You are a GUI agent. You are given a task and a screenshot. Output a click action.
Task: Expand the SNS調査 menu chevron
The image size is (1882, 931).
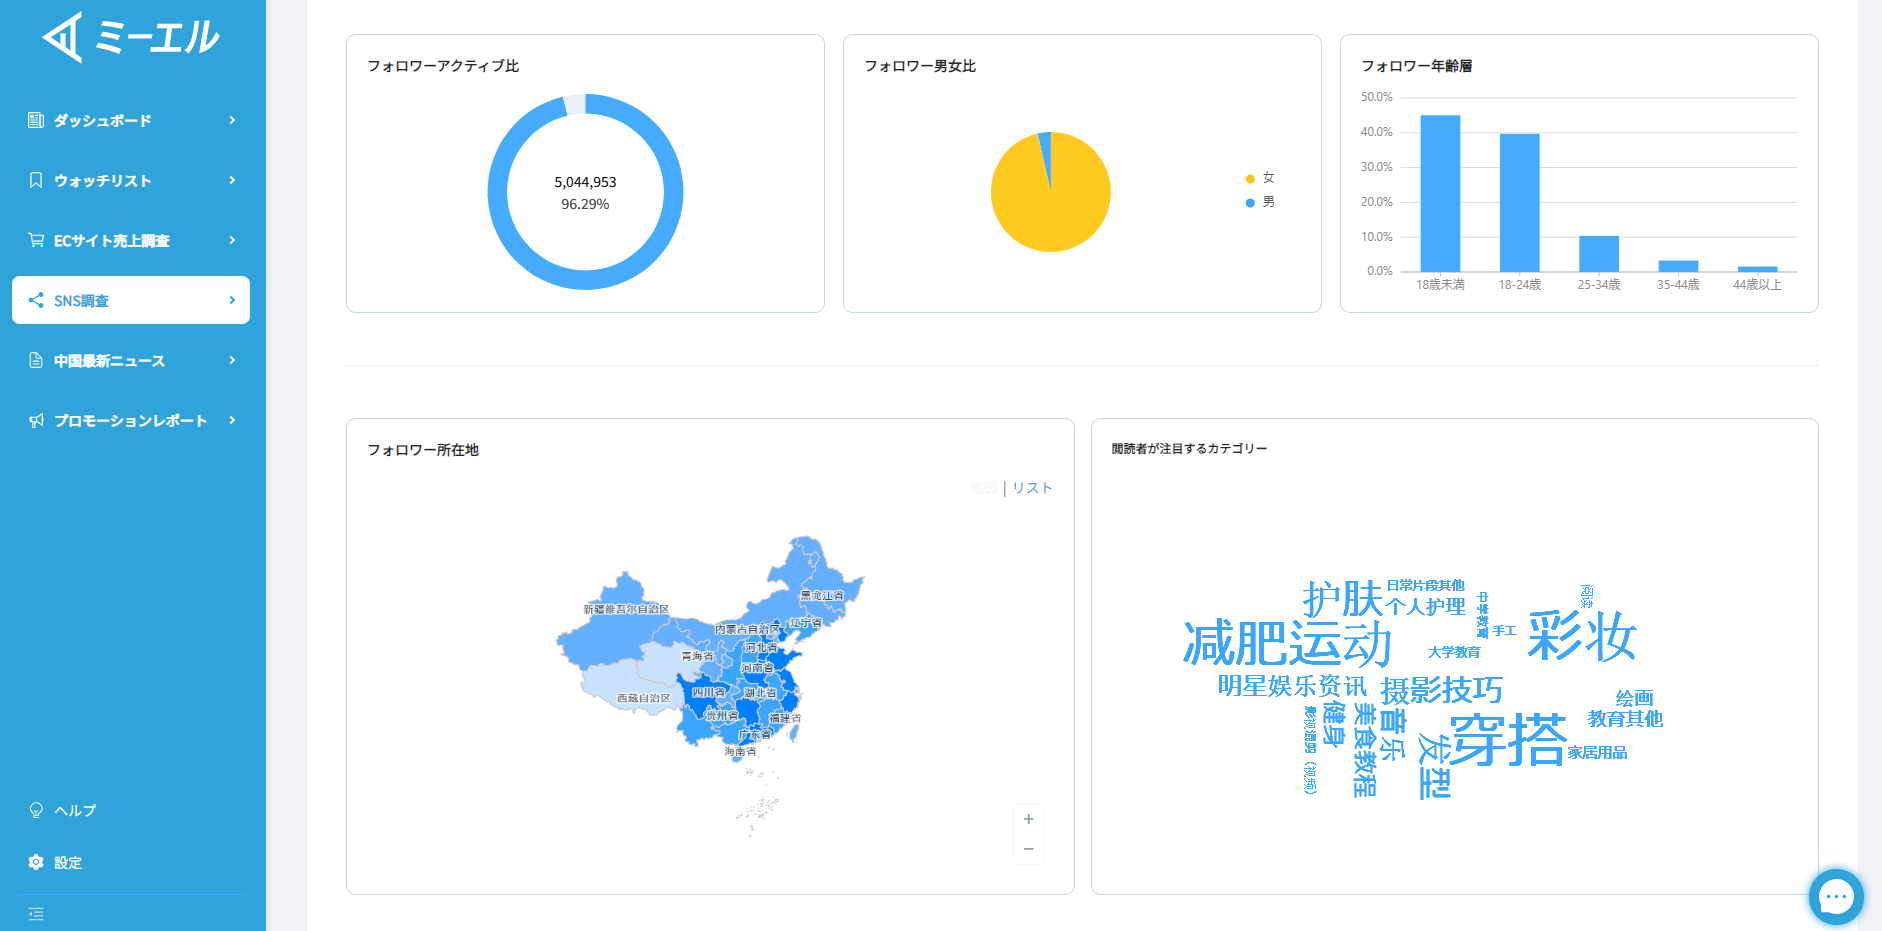(x=232, y=300)
